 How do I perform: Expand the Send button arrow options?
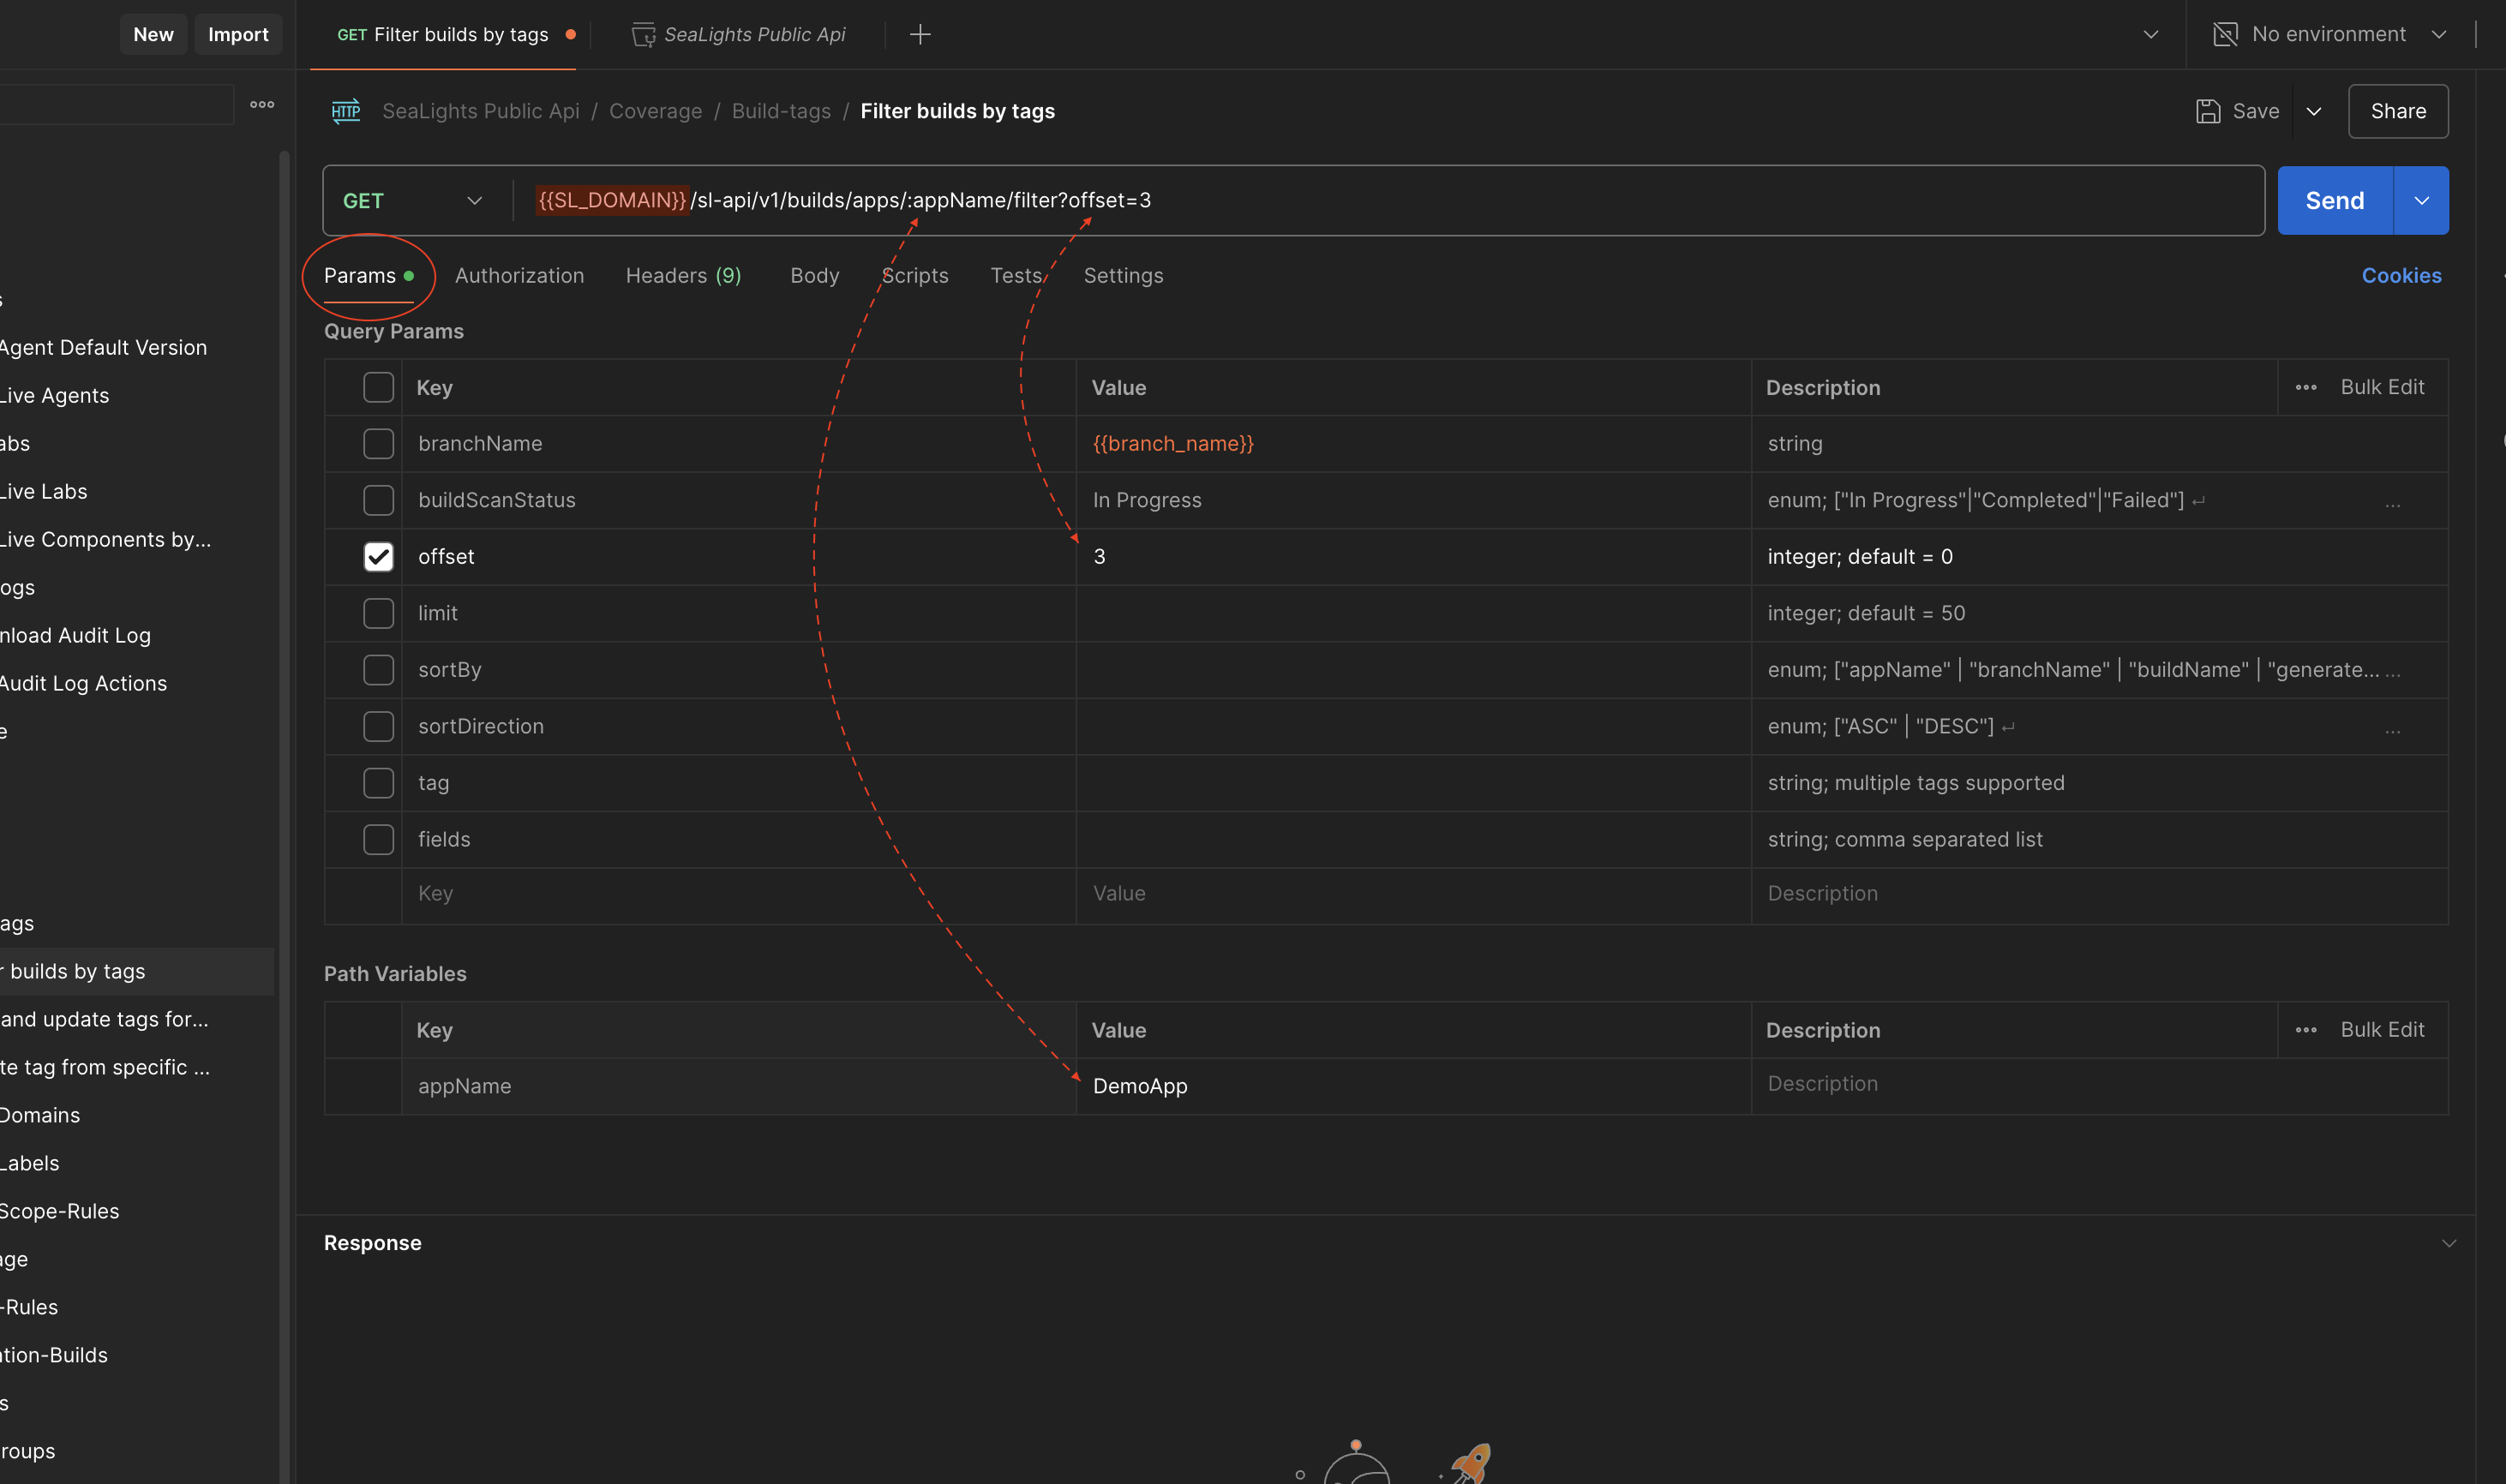(x=2421, y=201)
